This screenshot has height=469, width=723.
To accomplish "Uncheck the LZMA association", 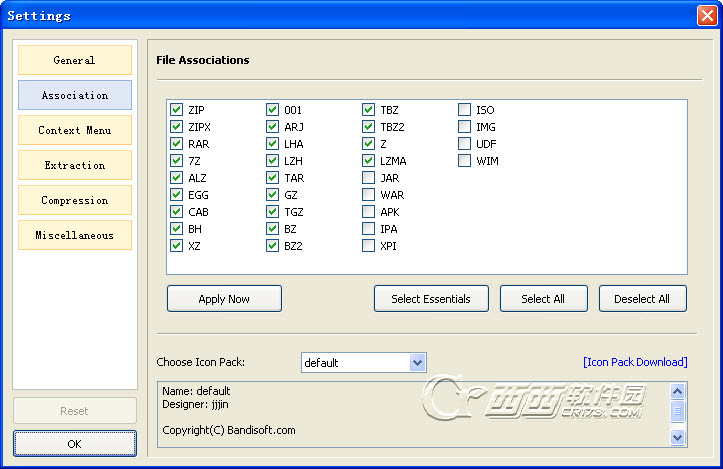I will point(369,161).
